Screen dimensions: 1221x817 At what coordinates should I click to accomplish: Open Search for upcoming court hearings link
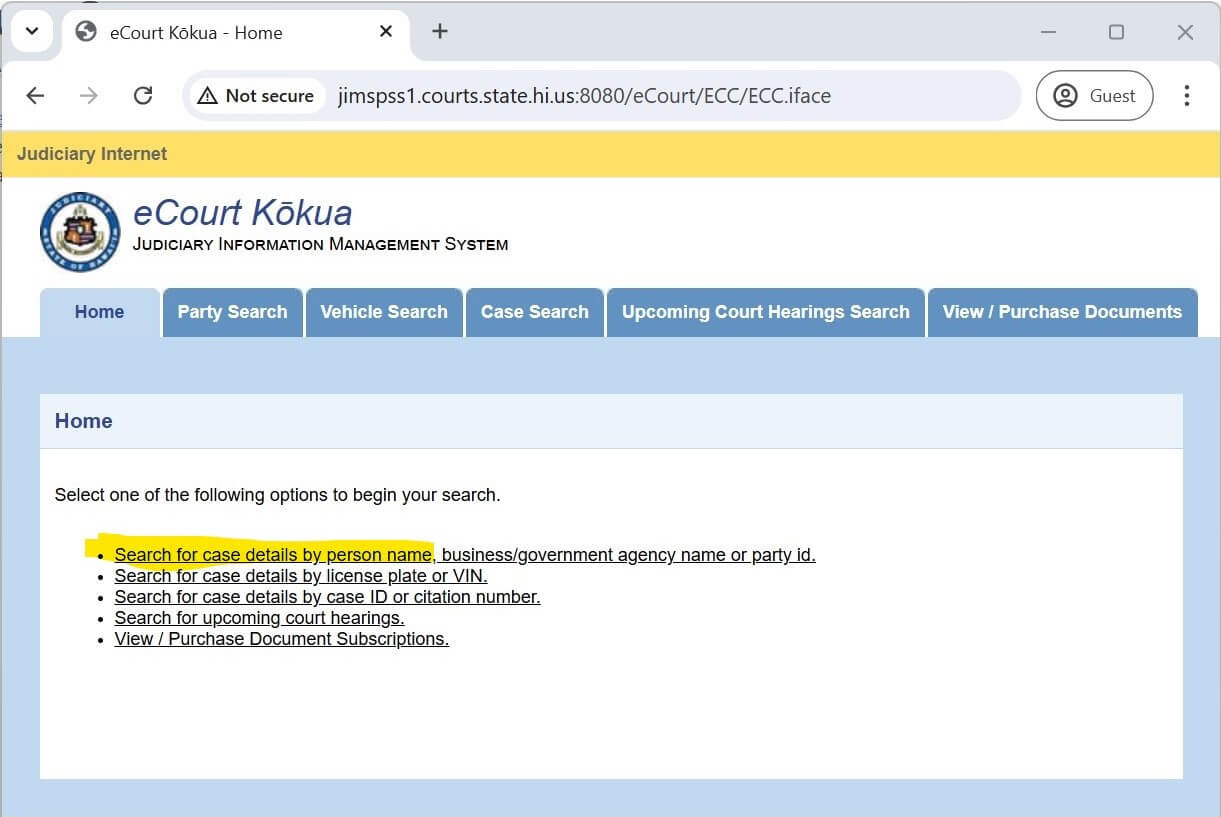coord(259,618)
